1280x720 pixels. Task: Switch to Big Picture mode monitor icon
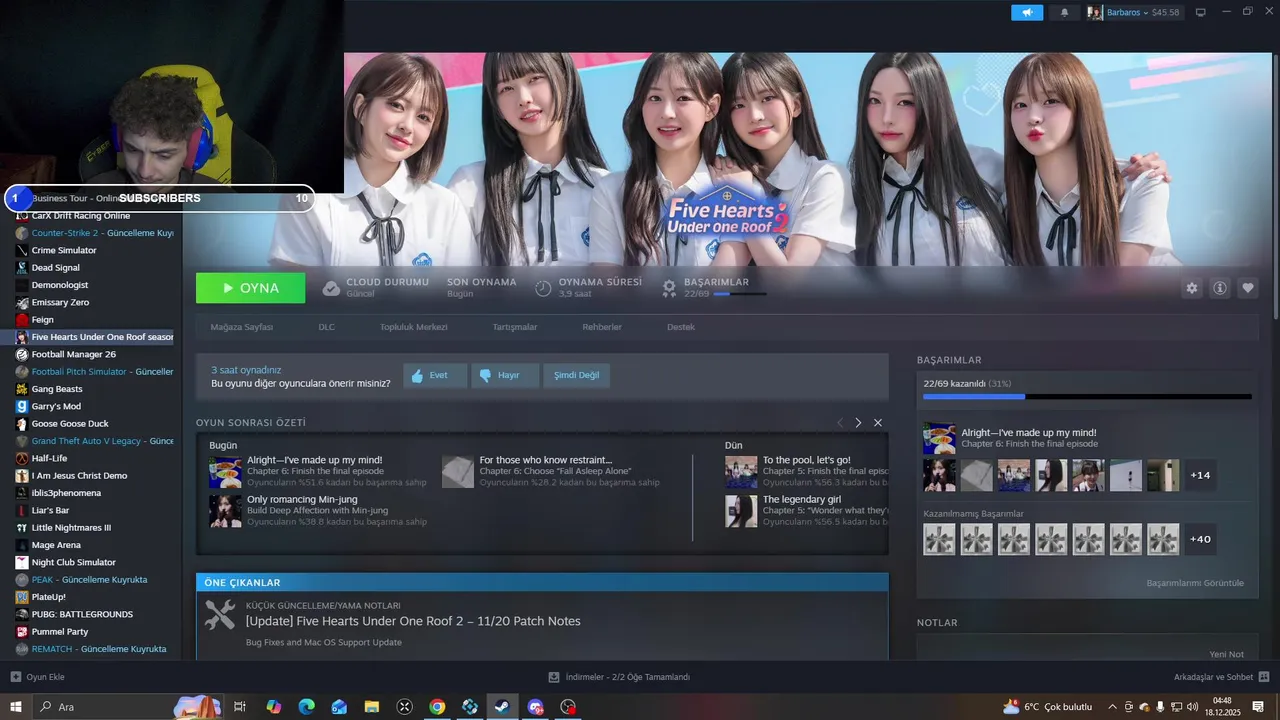click(x=1201, y=12)
